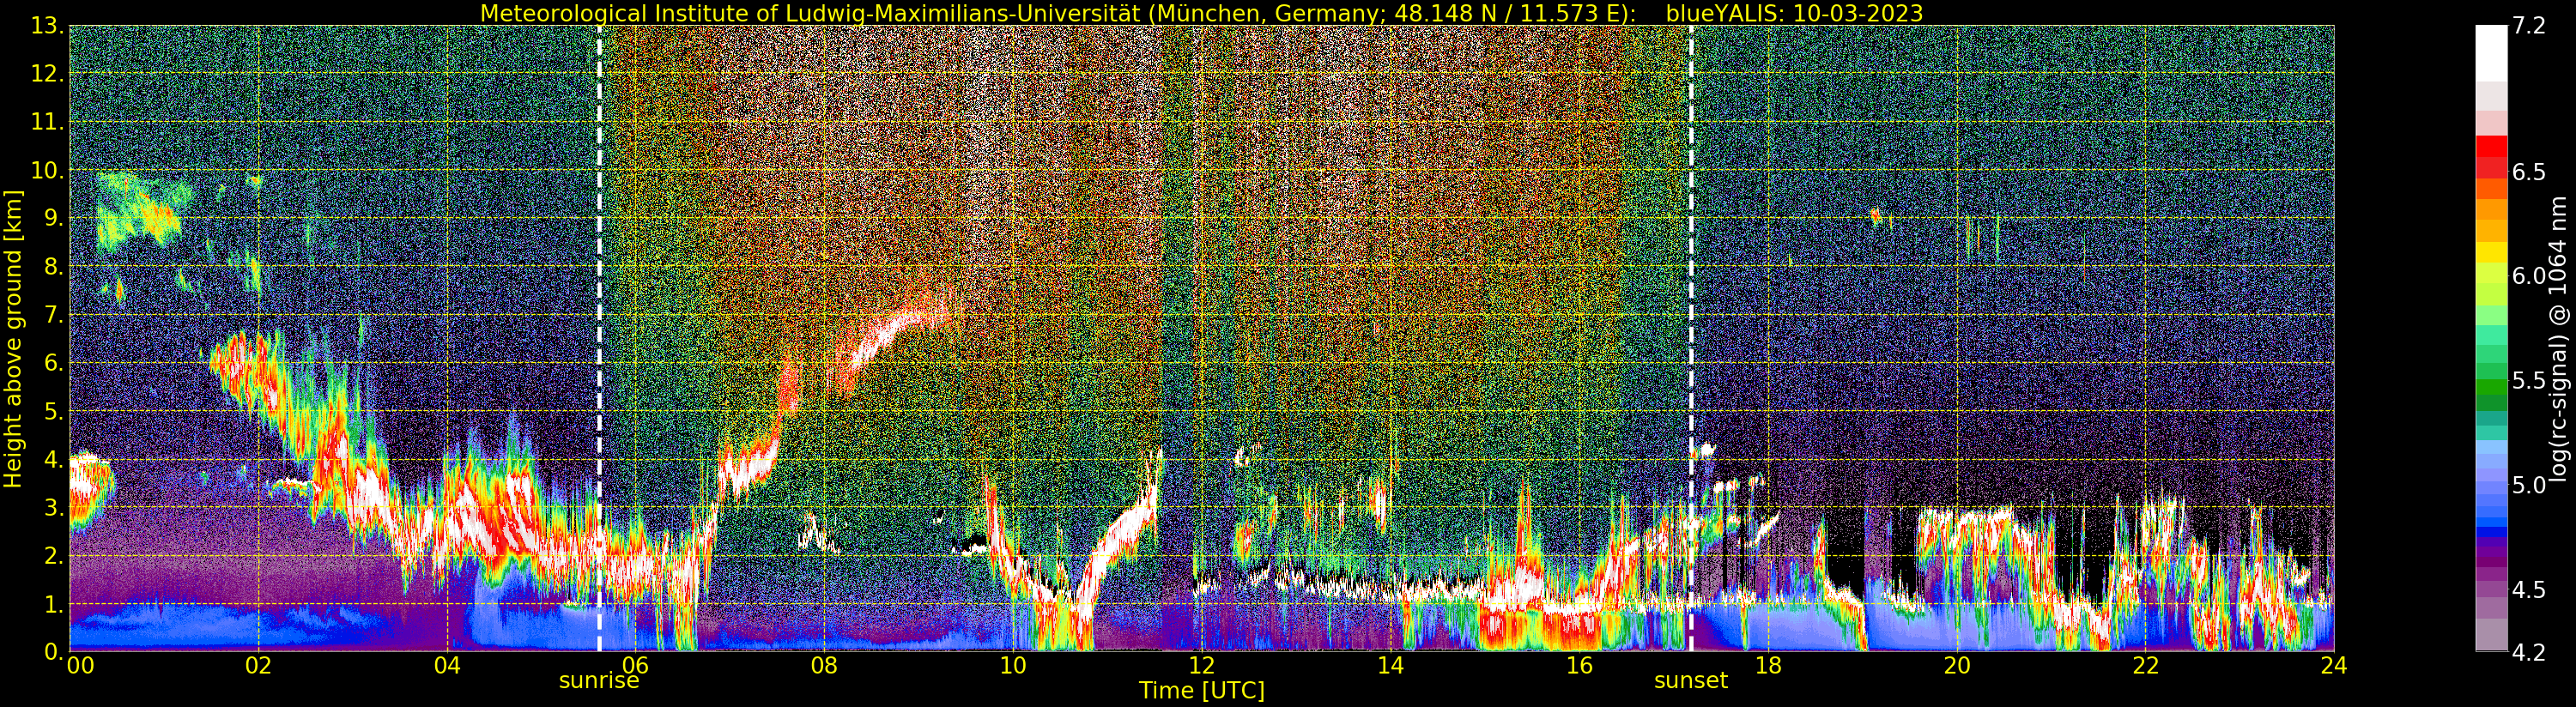Click the time axis tick label 24

tap(2334, 666)
